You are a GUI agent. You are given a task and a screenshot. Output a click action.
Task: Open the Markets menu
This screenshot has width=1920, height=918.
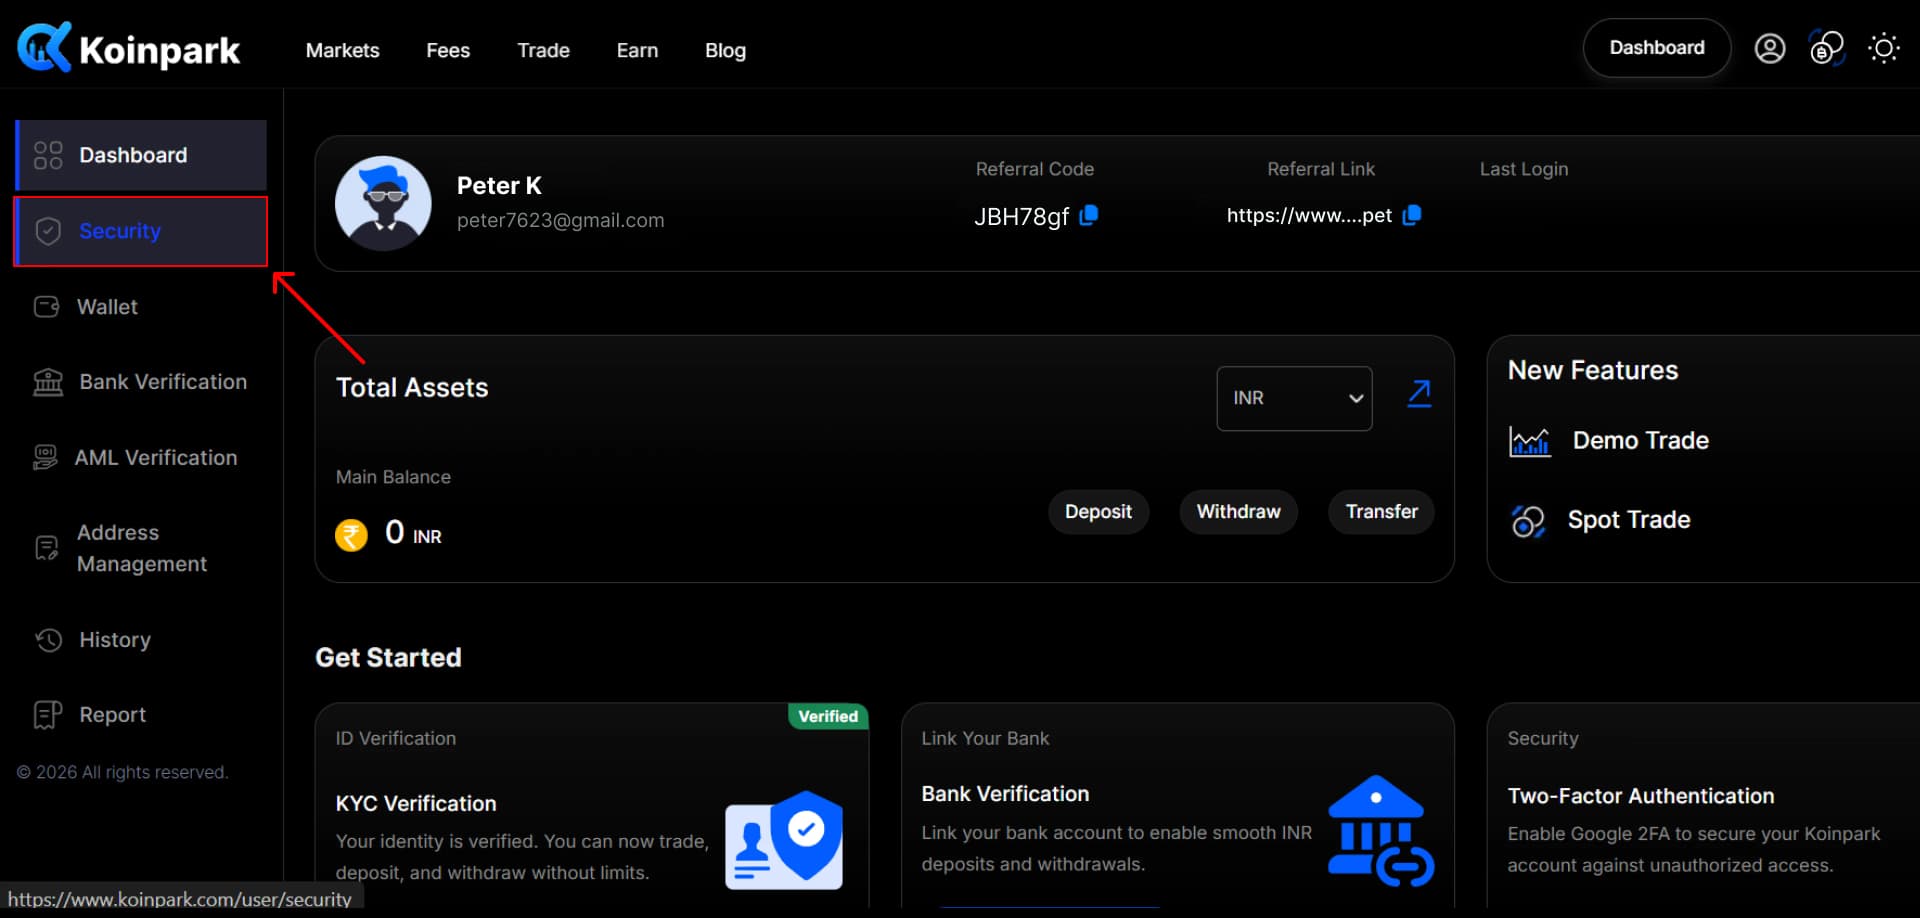point(343,50)
